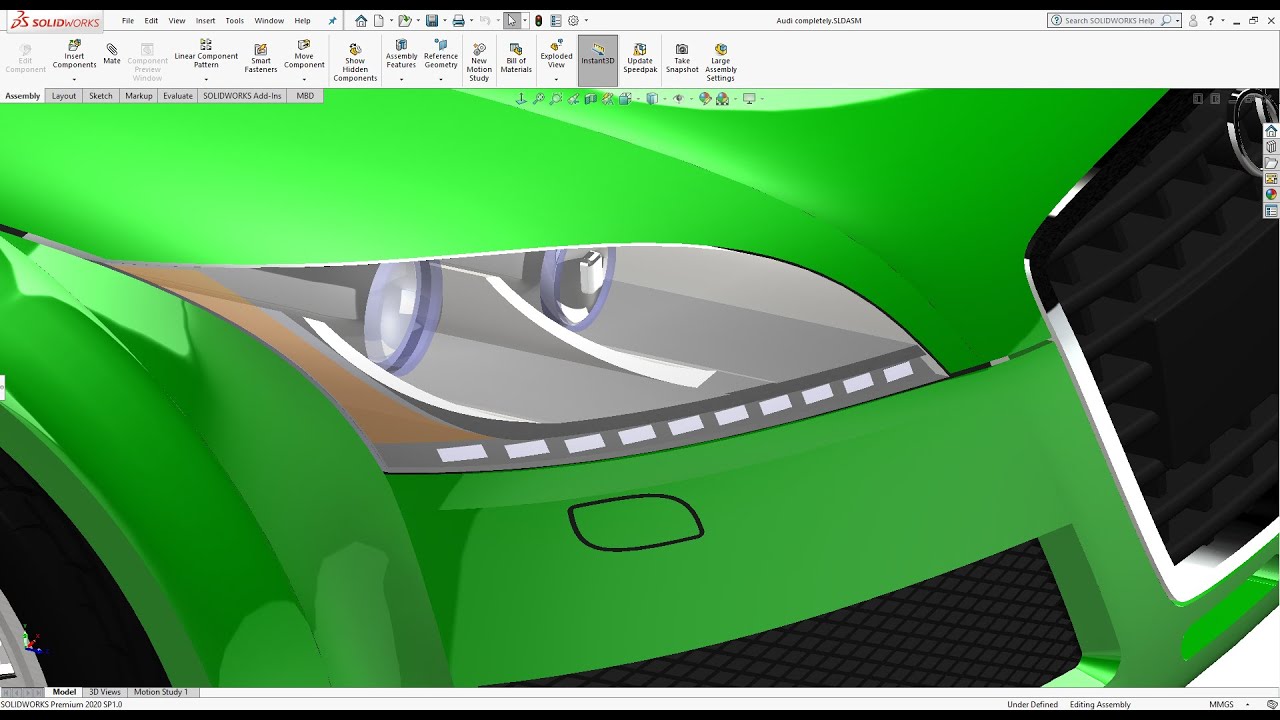Click the Apply Scene icon in the view toolbar
The image size is (1280, 720).
tap(723, 99)
